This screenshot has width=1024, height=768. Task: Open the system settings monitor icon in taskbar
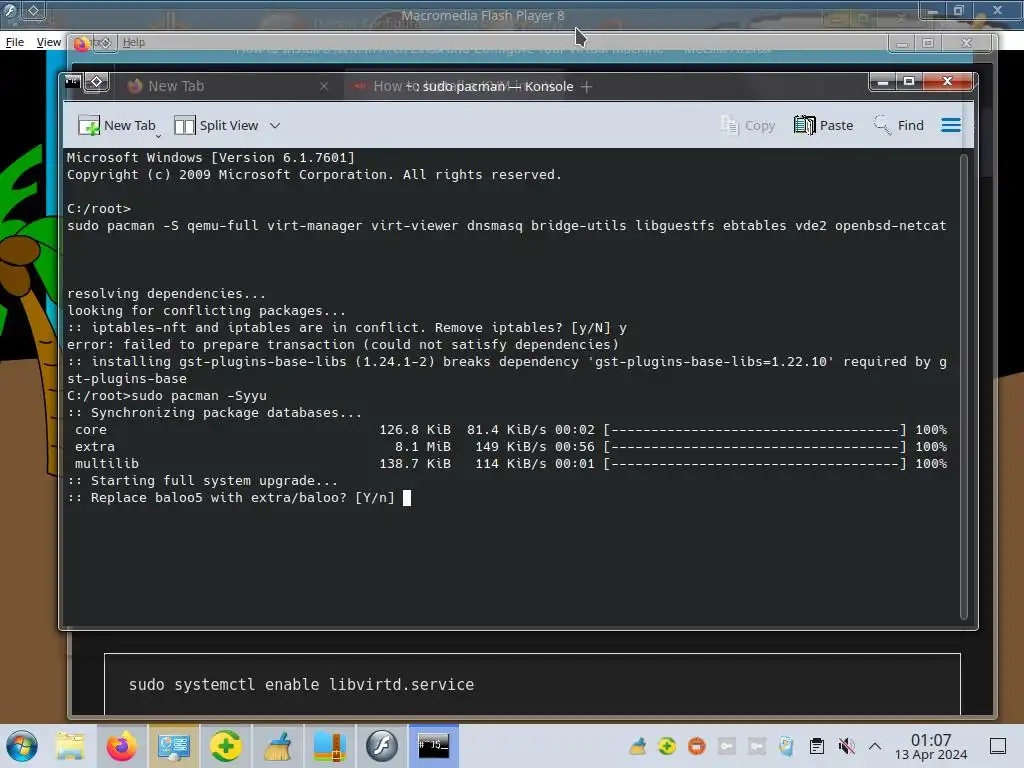[174, 746]
